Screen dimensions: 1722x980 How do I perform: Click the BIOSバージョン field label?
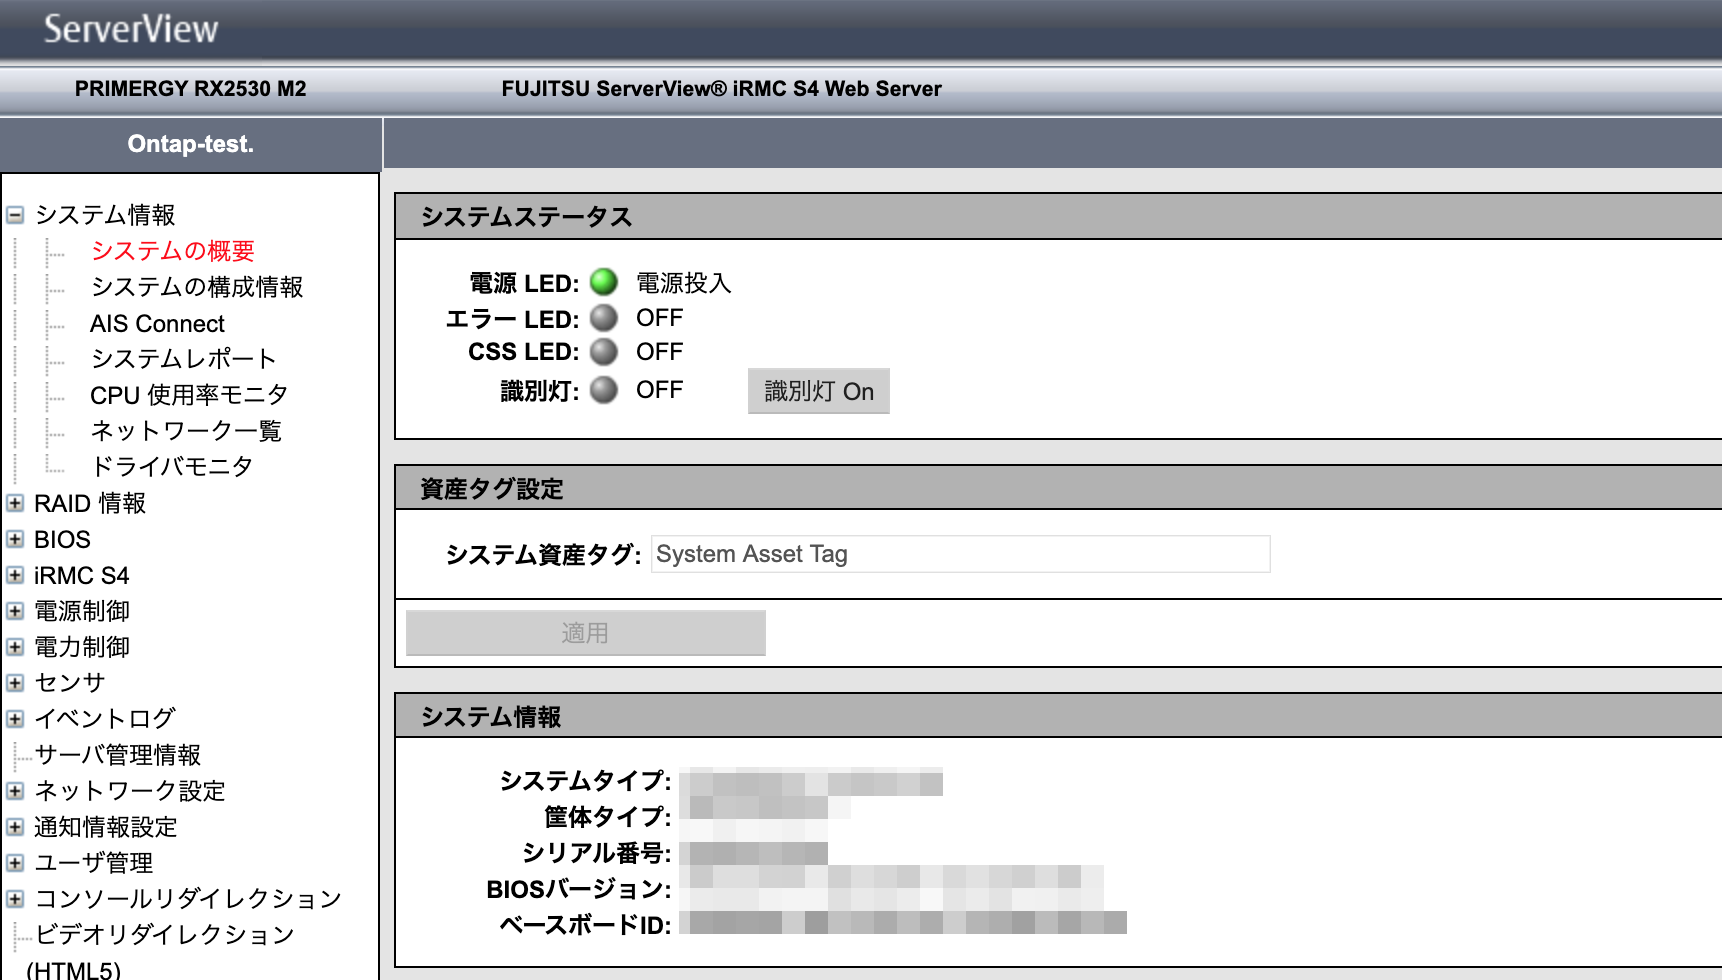pyautogui.click(x=579, y=889)
